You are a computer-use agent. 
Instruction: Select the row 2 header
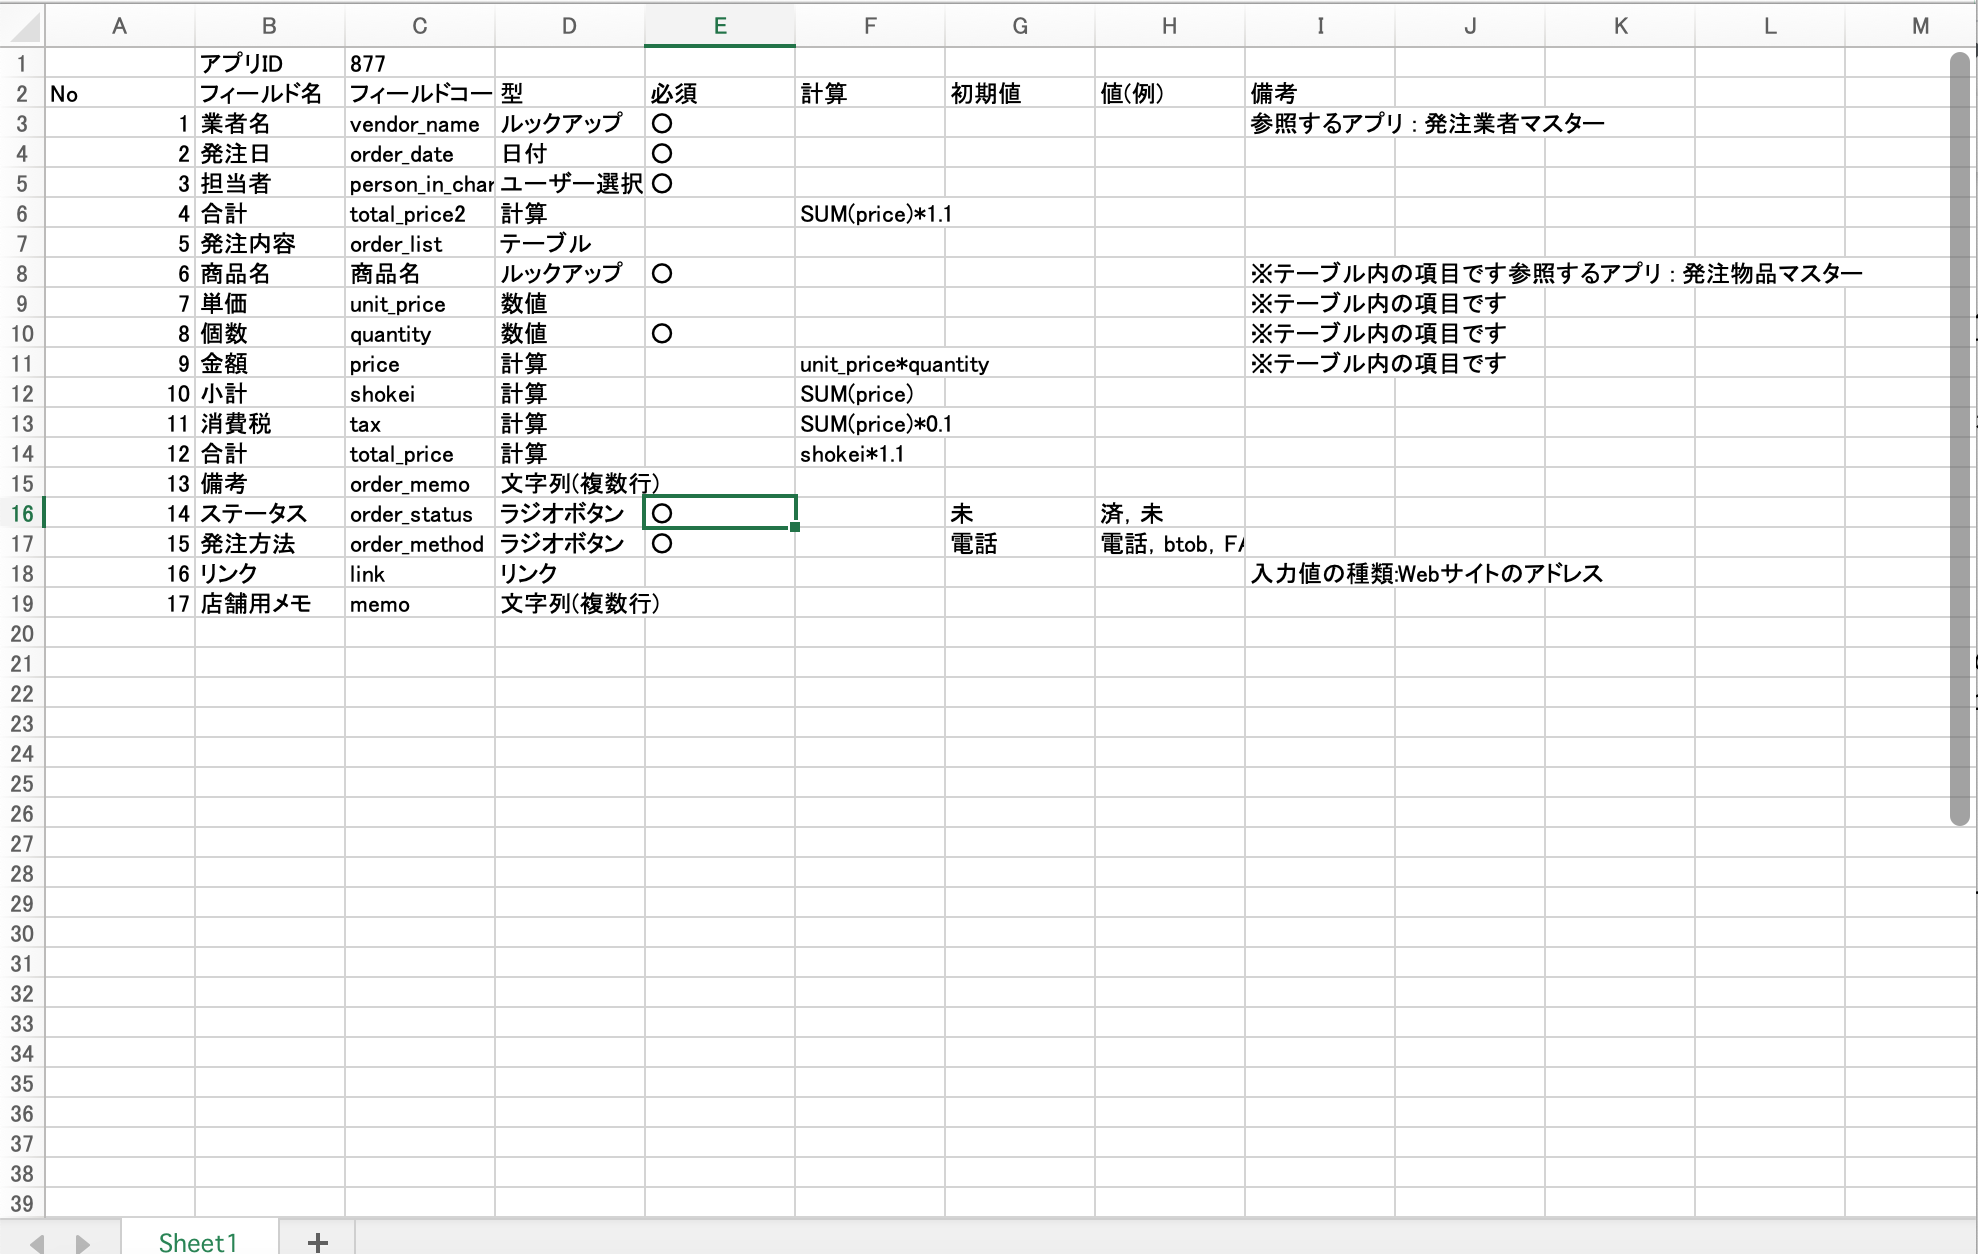(22, 94)
